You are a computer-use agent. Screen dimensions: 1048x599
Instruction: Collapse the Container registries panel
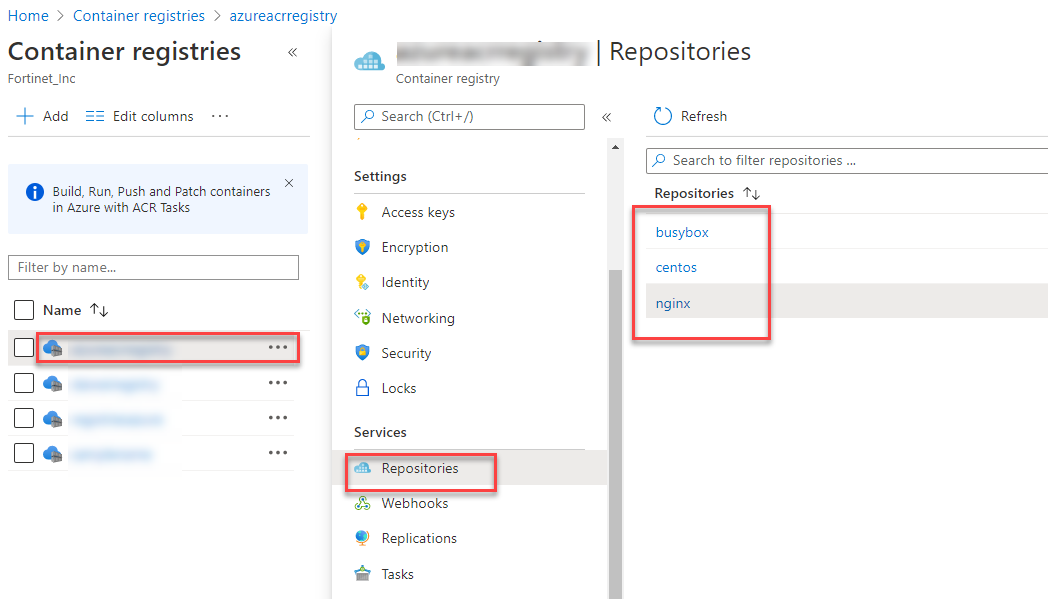(x=292, y=52)
